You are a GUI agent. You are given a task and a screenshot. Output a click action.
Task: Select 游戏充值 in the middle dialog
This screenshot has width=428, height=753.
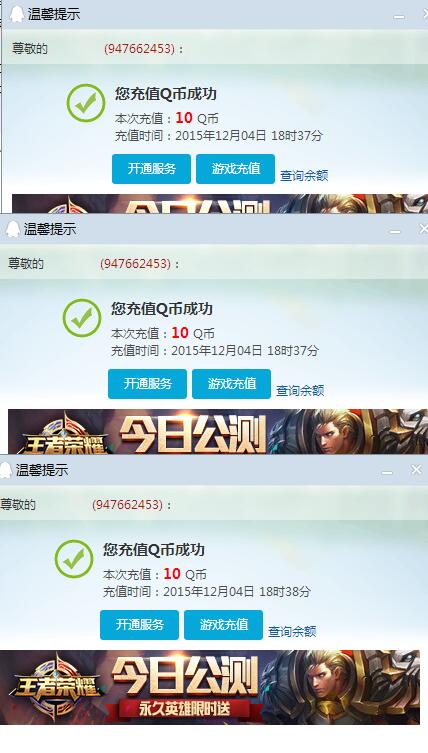(232, 384)
